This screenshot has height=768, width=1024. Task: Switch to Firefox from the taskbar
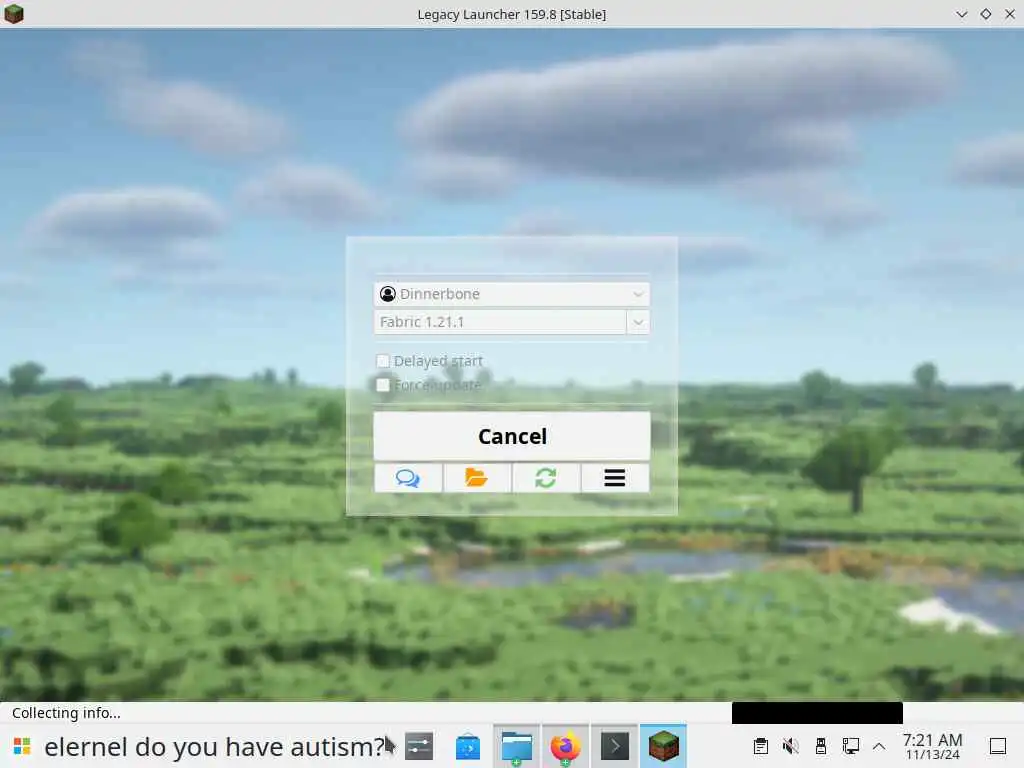(x=566, y=746)
